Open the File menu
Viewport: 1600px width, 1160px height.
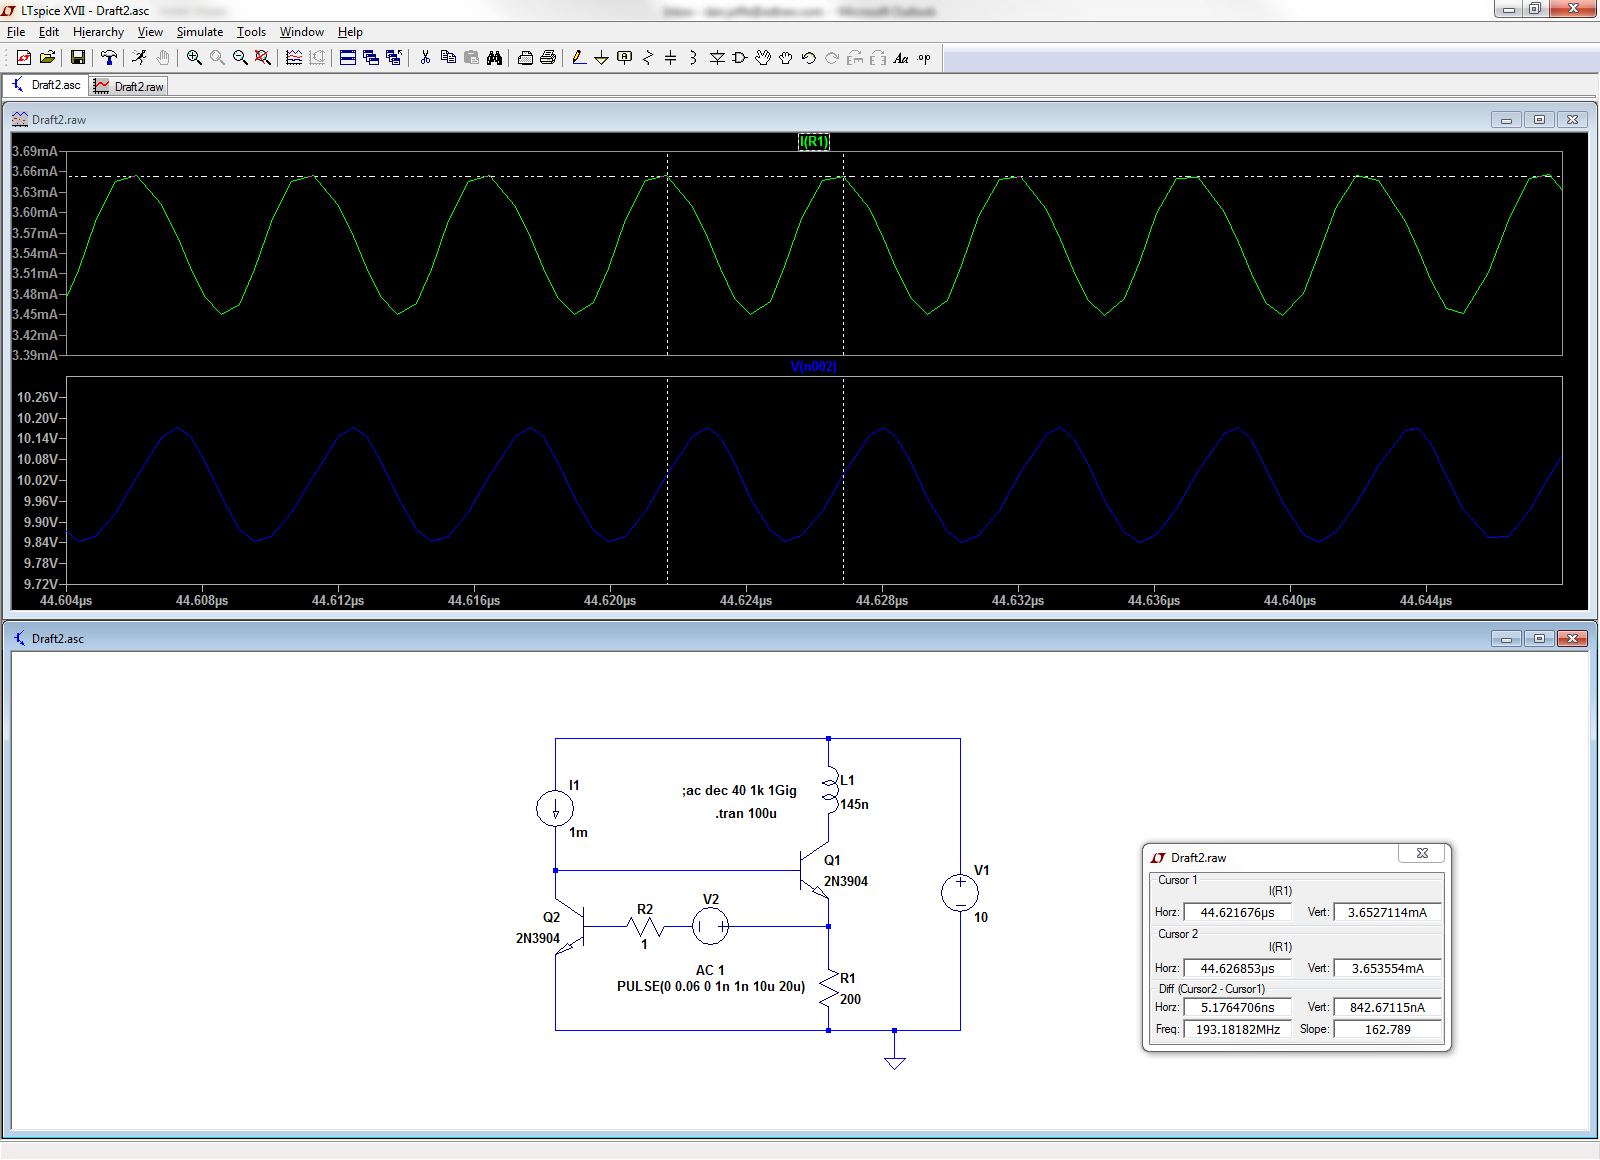(16, 32)
